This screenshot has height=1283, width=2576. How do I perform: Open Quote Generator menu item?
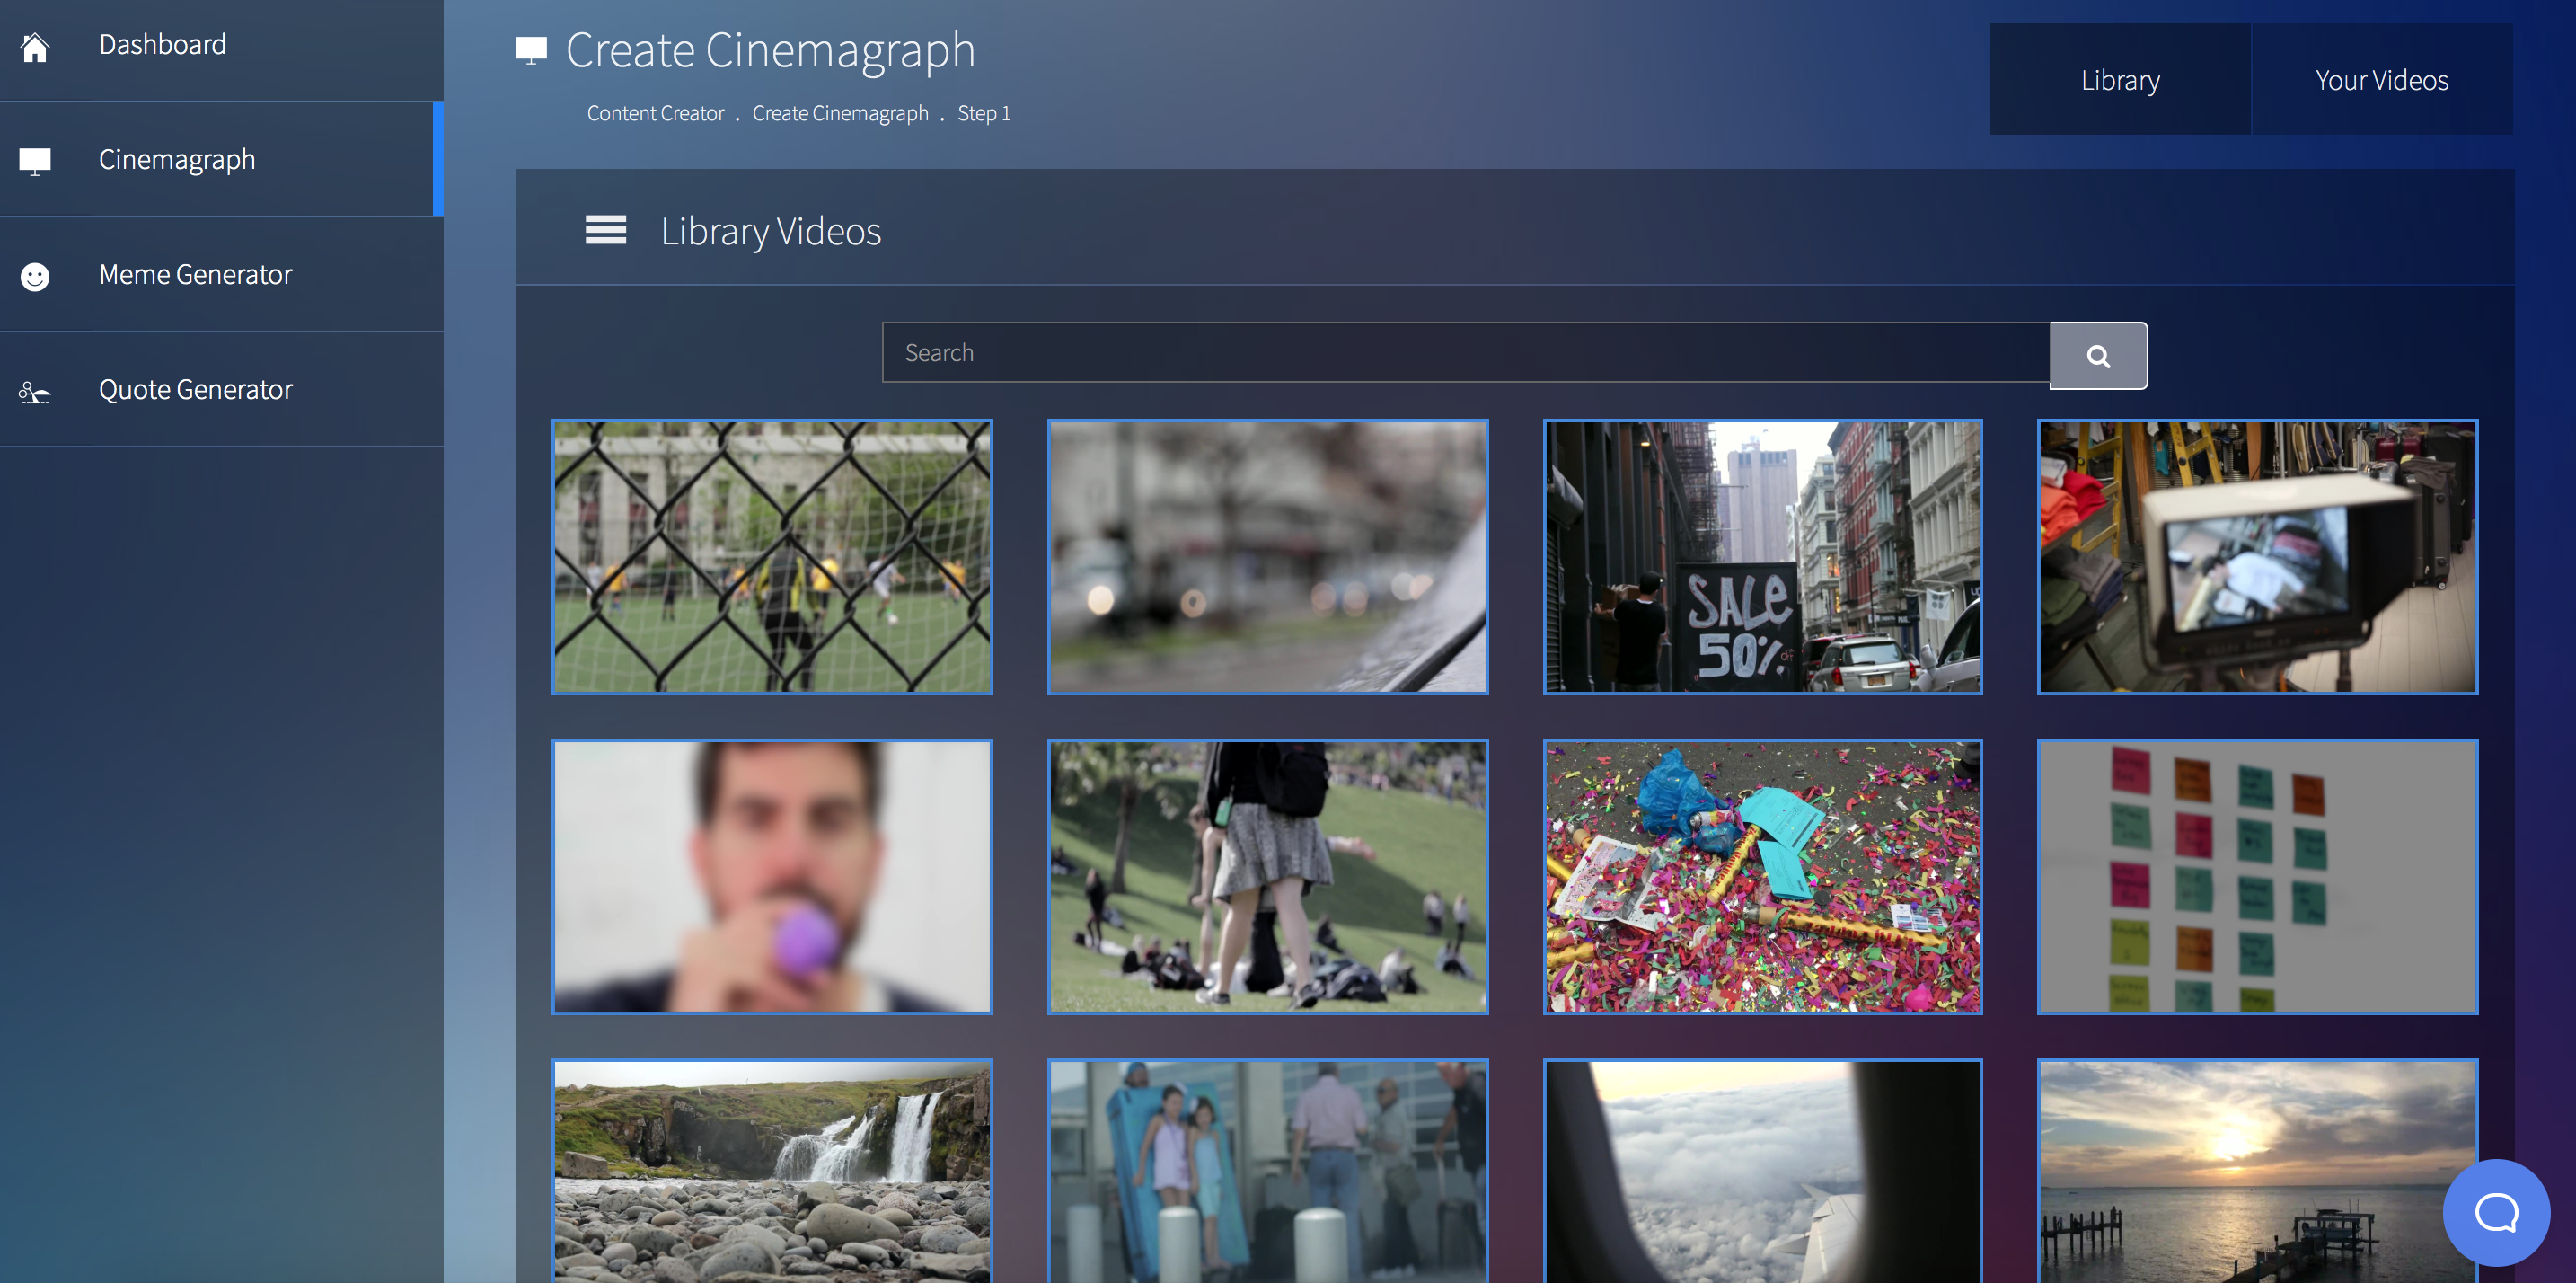pos(222,390)
